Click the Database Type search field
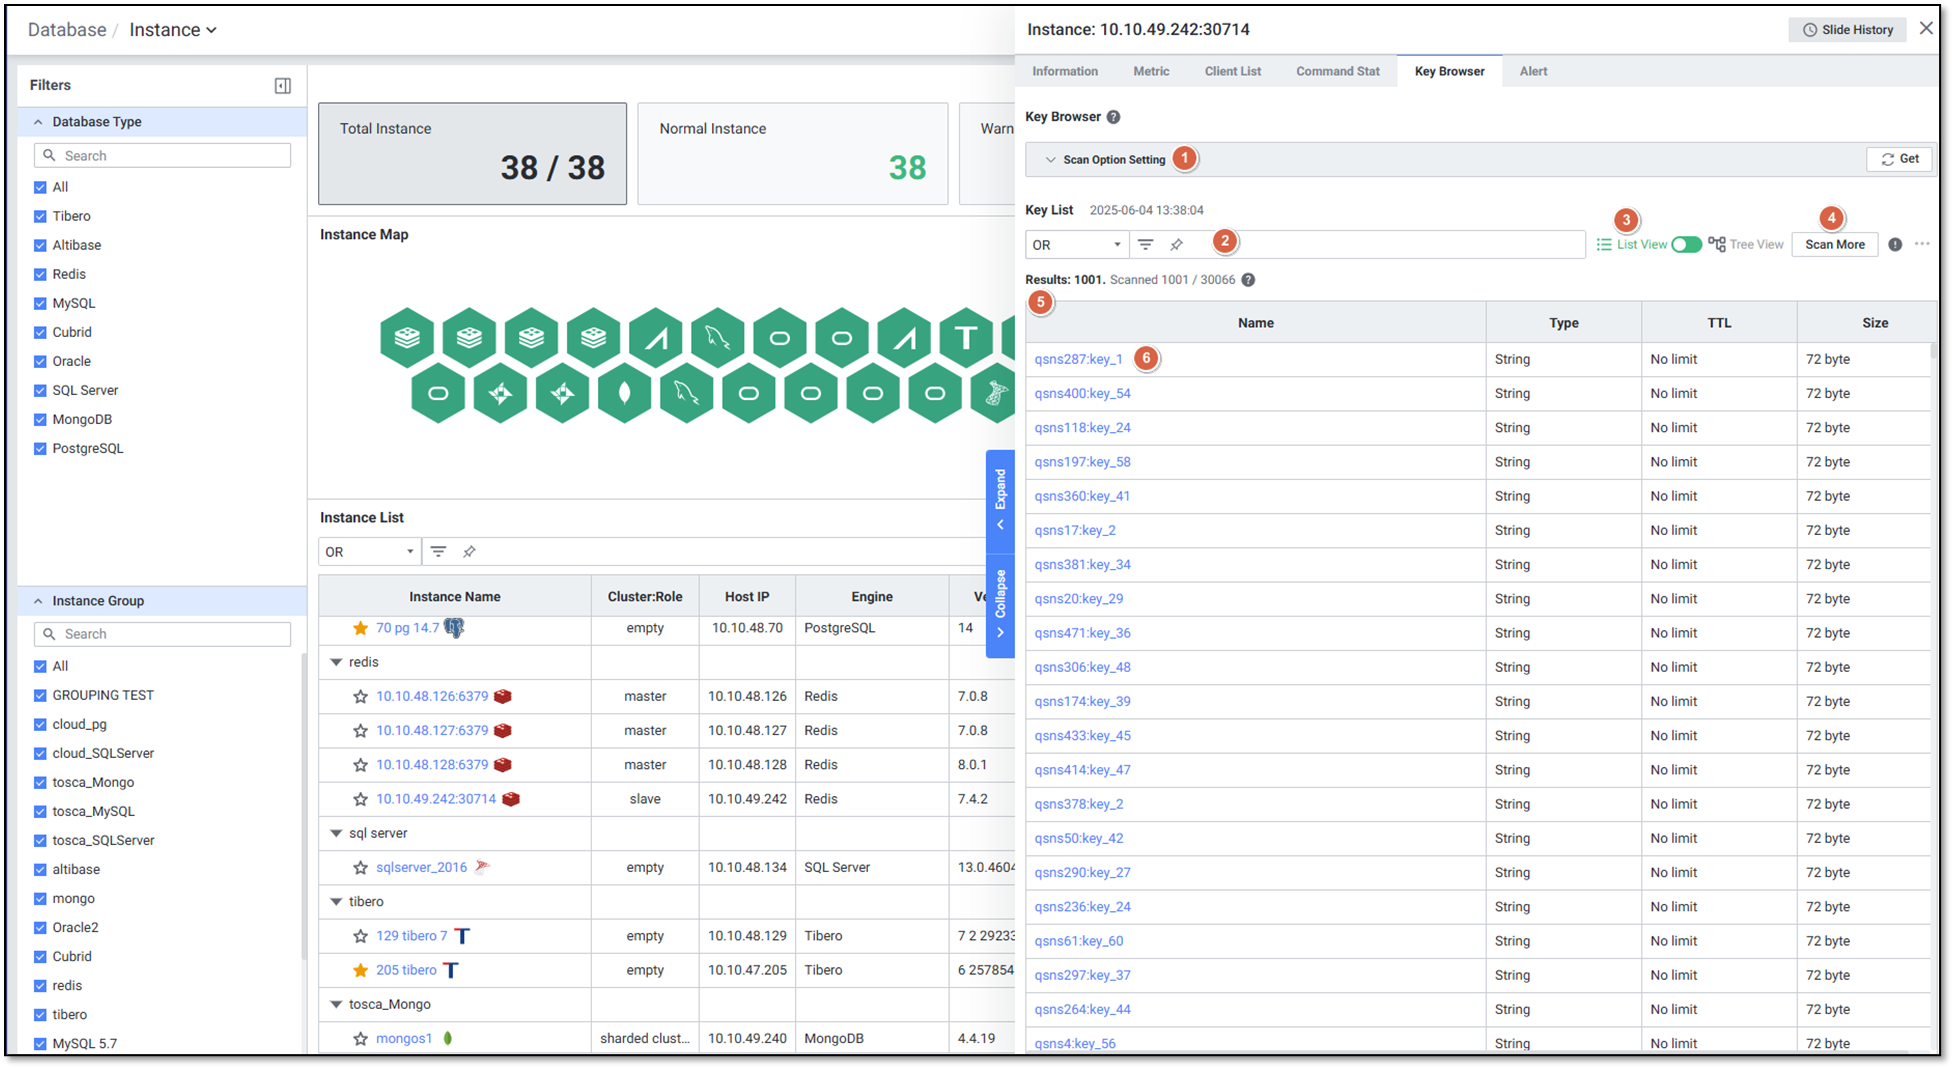 click(x=163, y=156)
